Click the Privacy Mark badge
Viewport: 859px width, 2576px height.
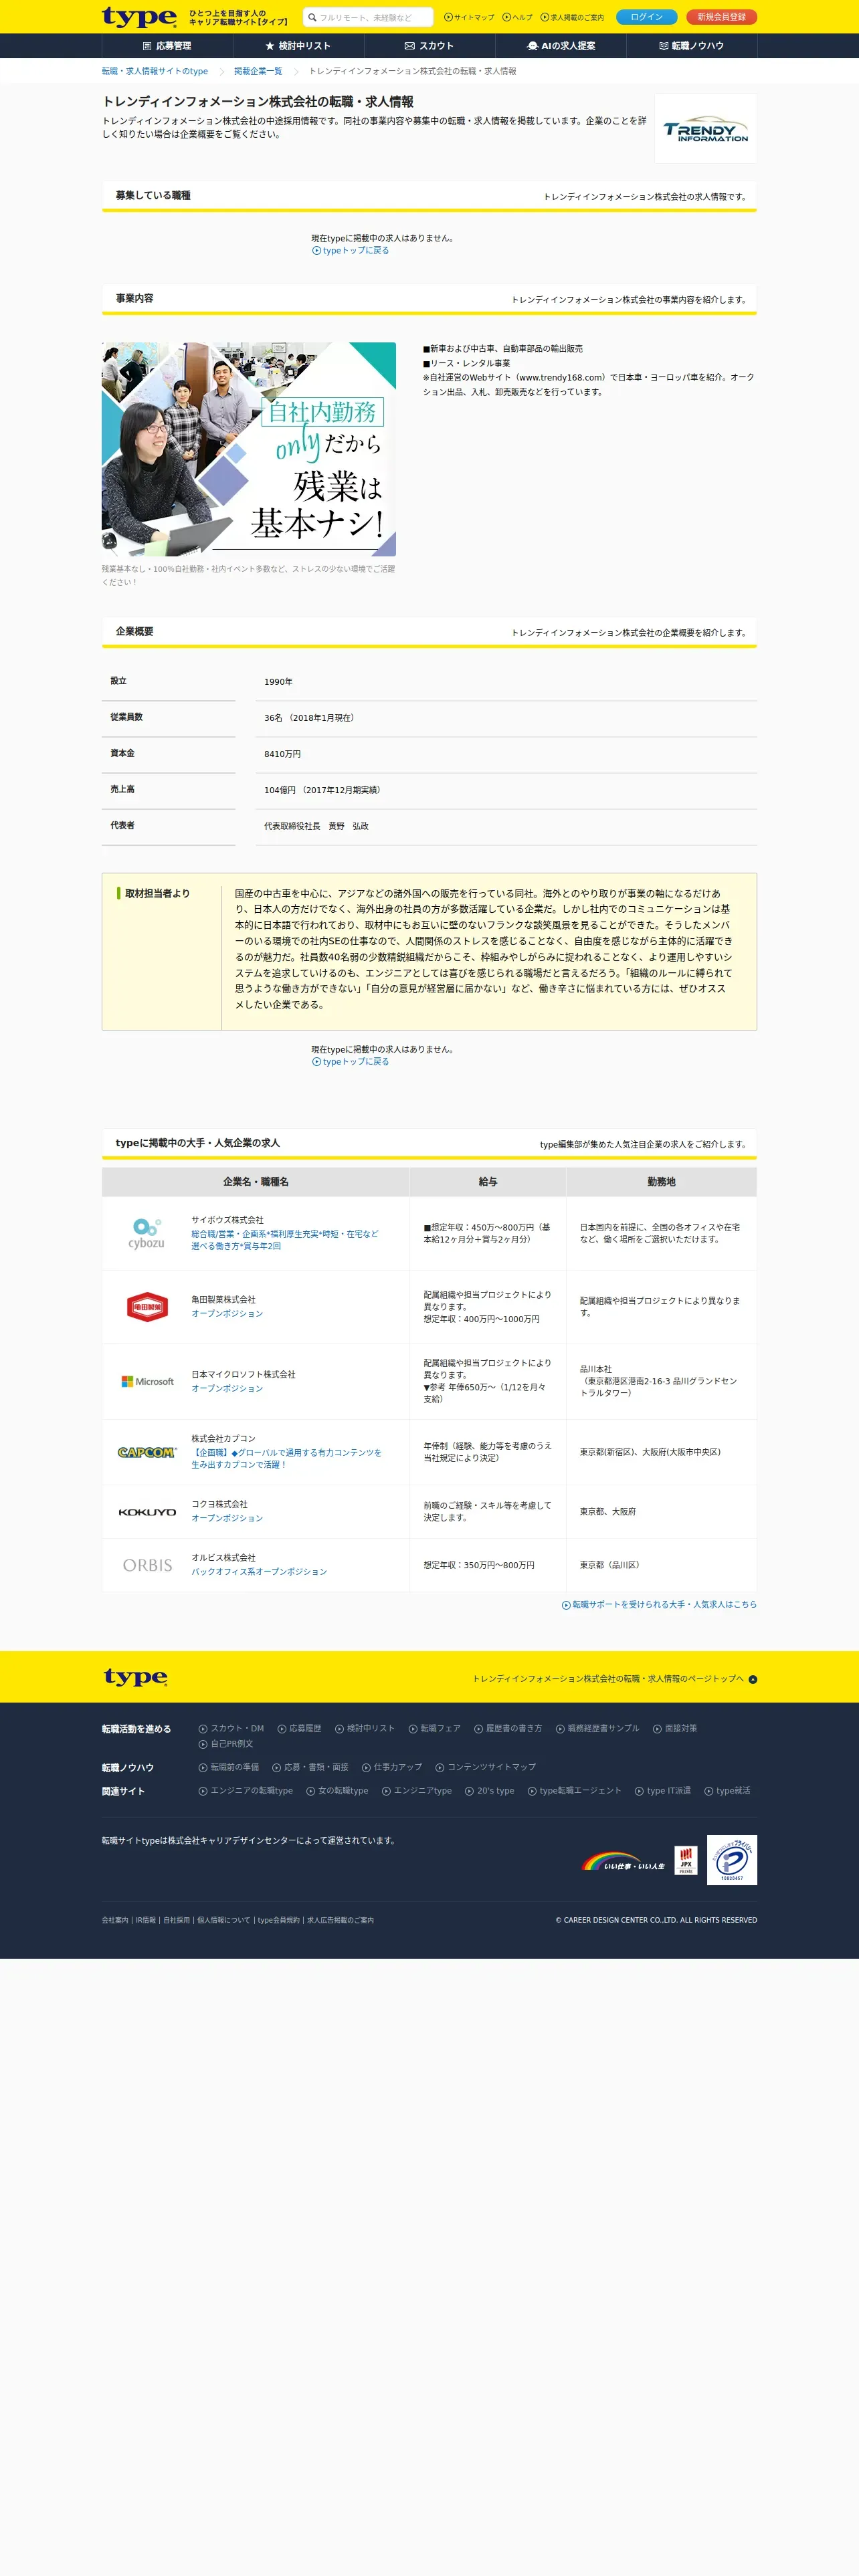(x=732, y=1860)
